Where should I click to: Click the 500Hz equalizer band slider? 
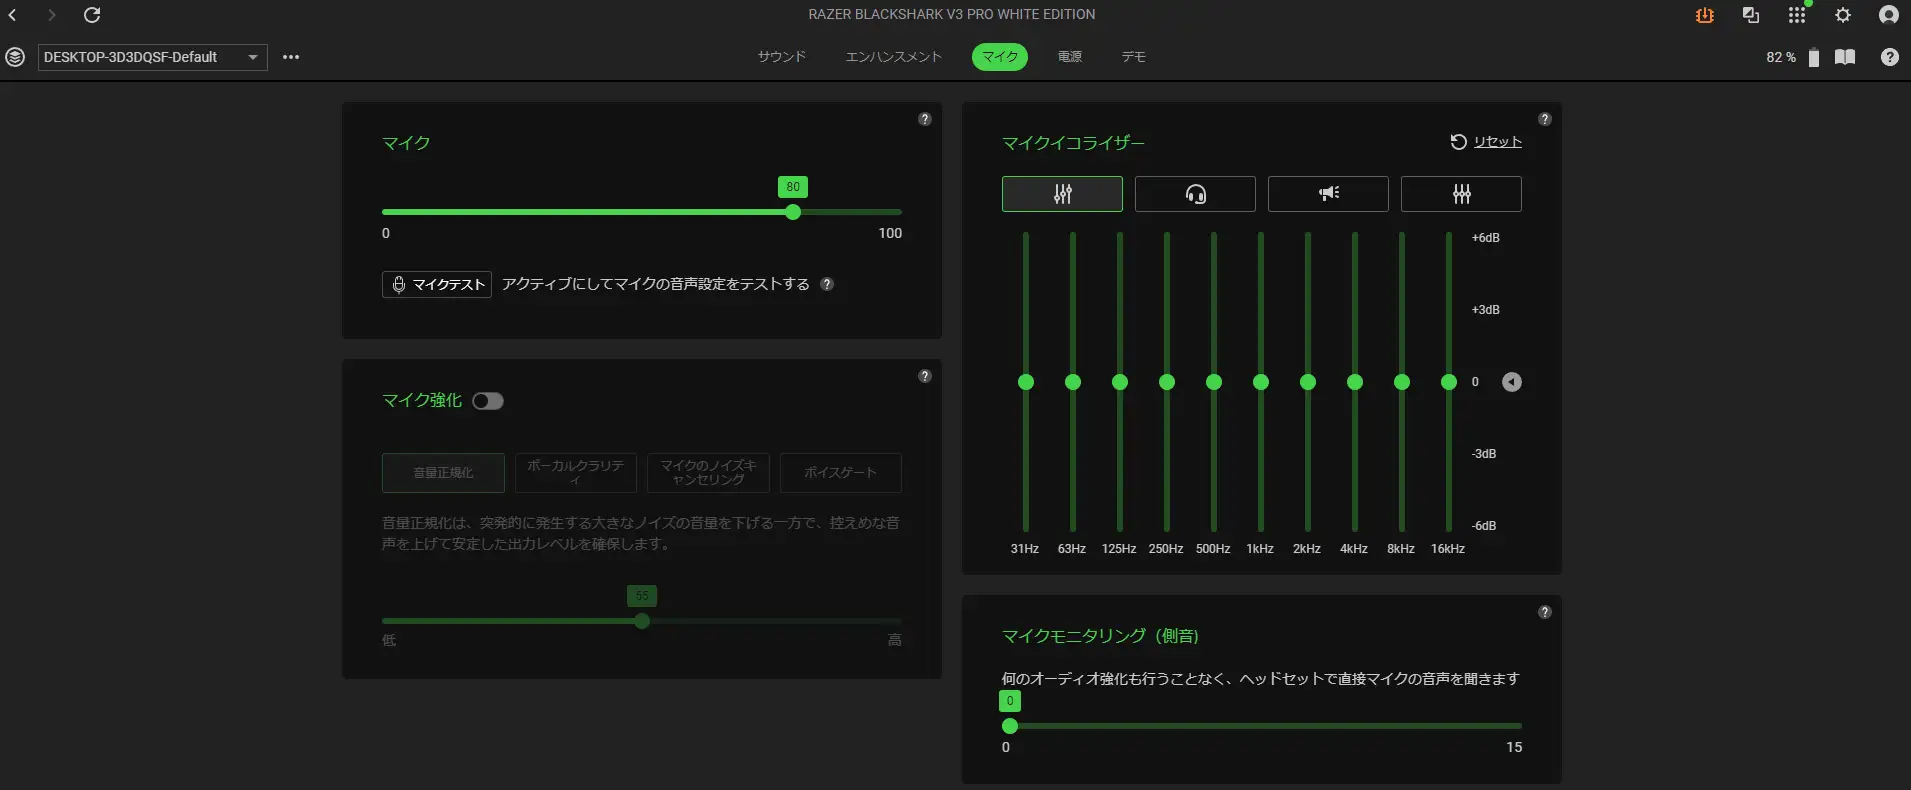click(x=1214, y=382)
